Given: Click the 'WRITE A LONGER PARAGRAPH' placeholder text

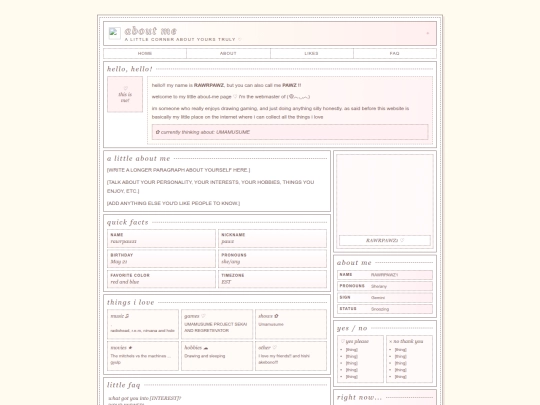Looking at the screenshot, I should (178, 170).
